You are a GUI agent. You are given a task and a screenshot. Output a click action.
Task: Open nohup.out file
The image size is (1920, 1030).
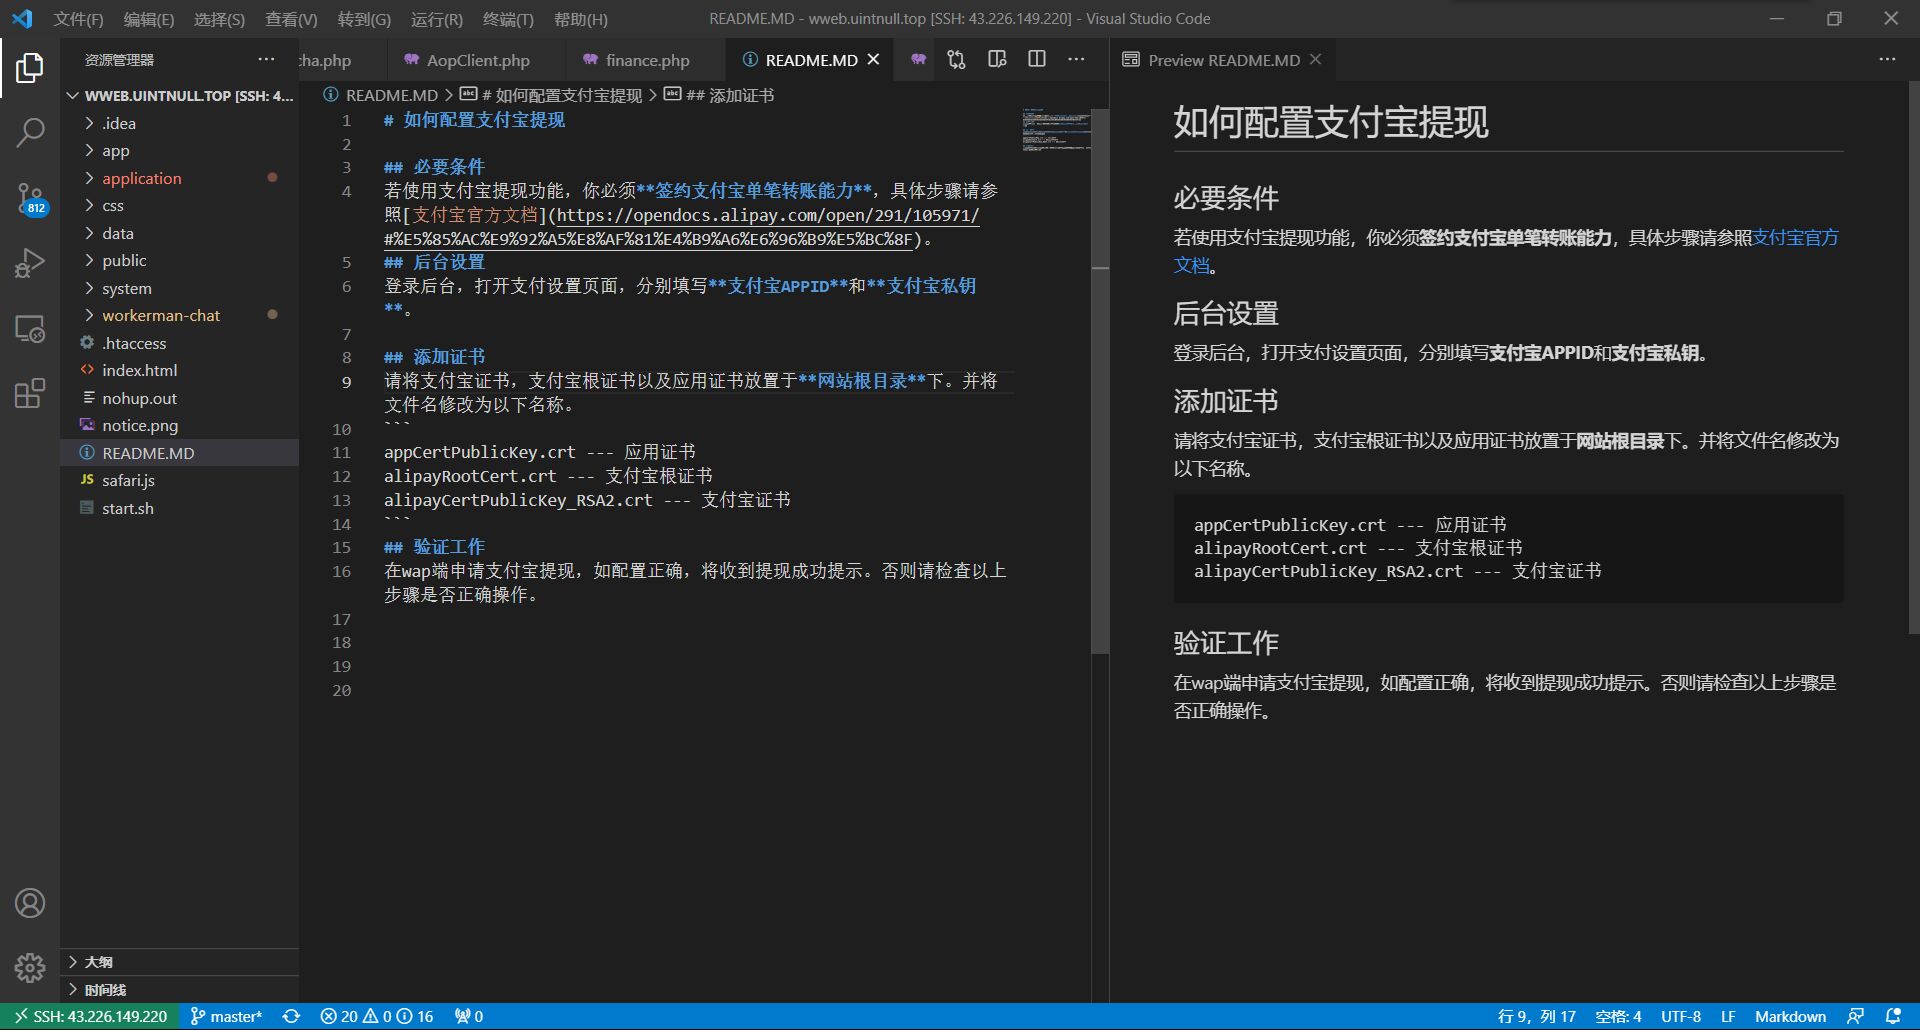[180, 398]
